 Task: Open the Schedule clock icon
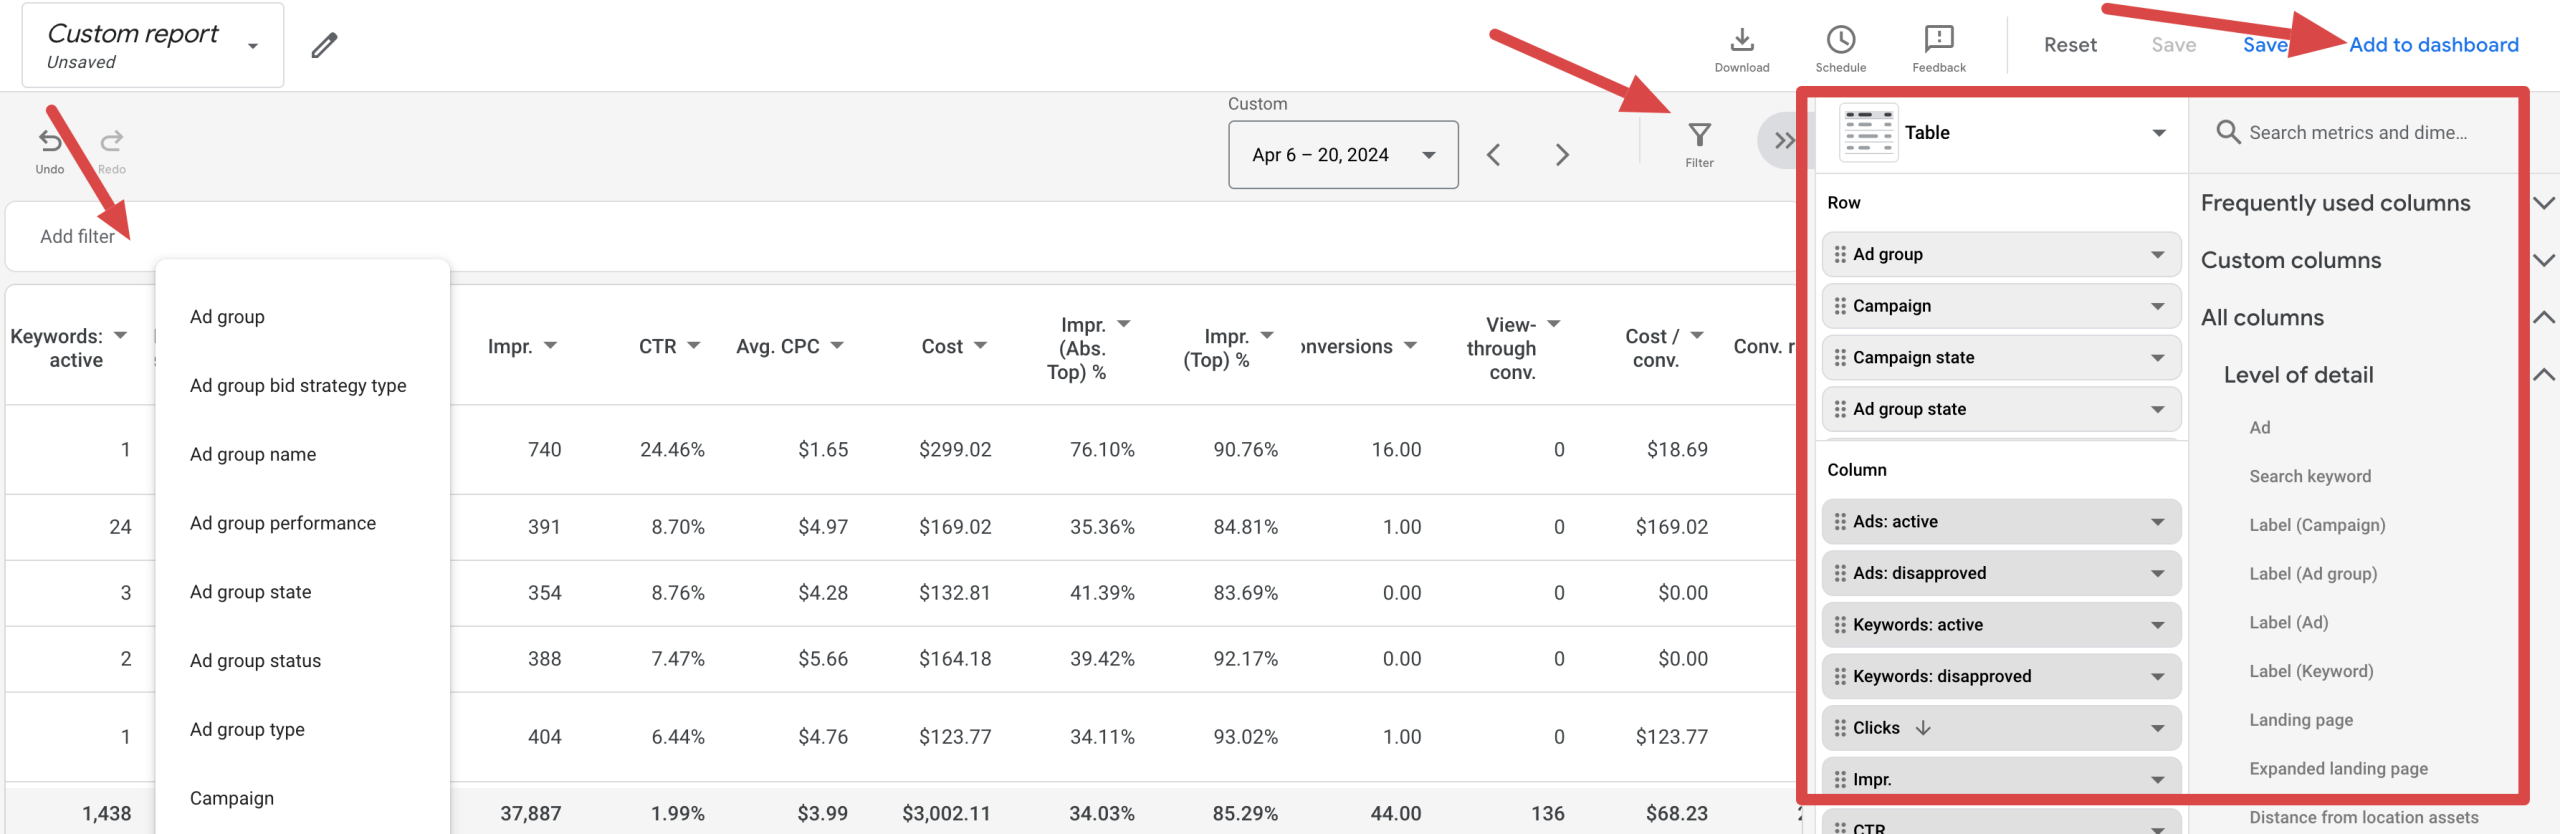click(x=1840, y=40)
